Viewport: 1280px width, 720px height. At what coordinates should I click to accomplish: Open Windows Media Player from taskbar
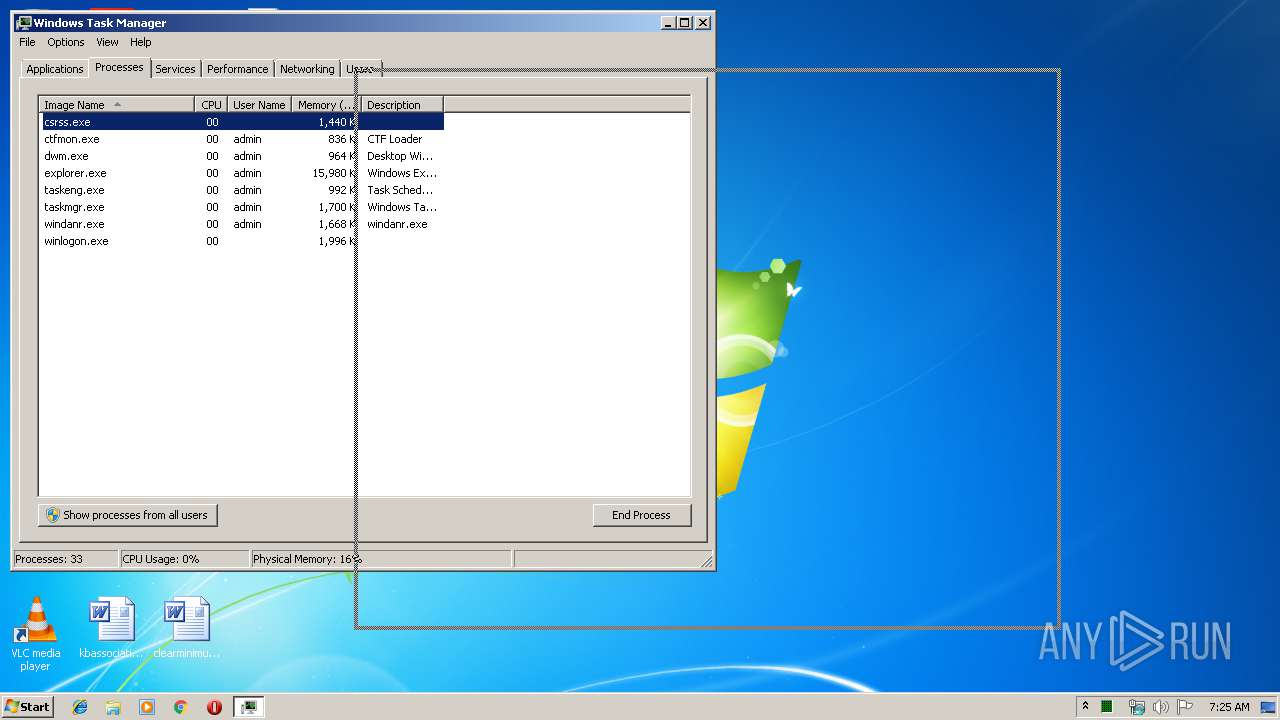147,707
